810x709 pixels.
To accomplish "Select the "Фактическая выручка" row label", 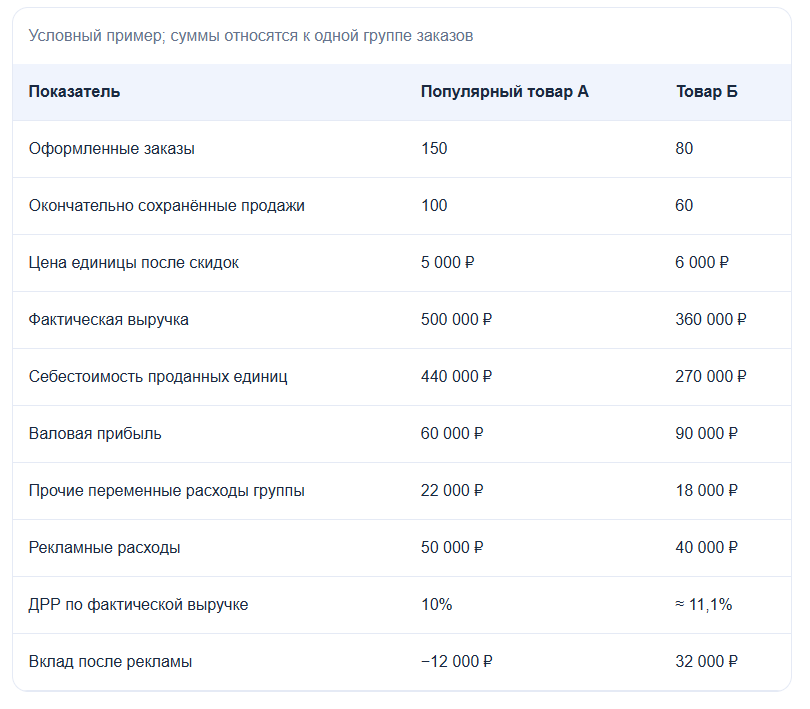I will pyautogui.click(x=108, y=320).
